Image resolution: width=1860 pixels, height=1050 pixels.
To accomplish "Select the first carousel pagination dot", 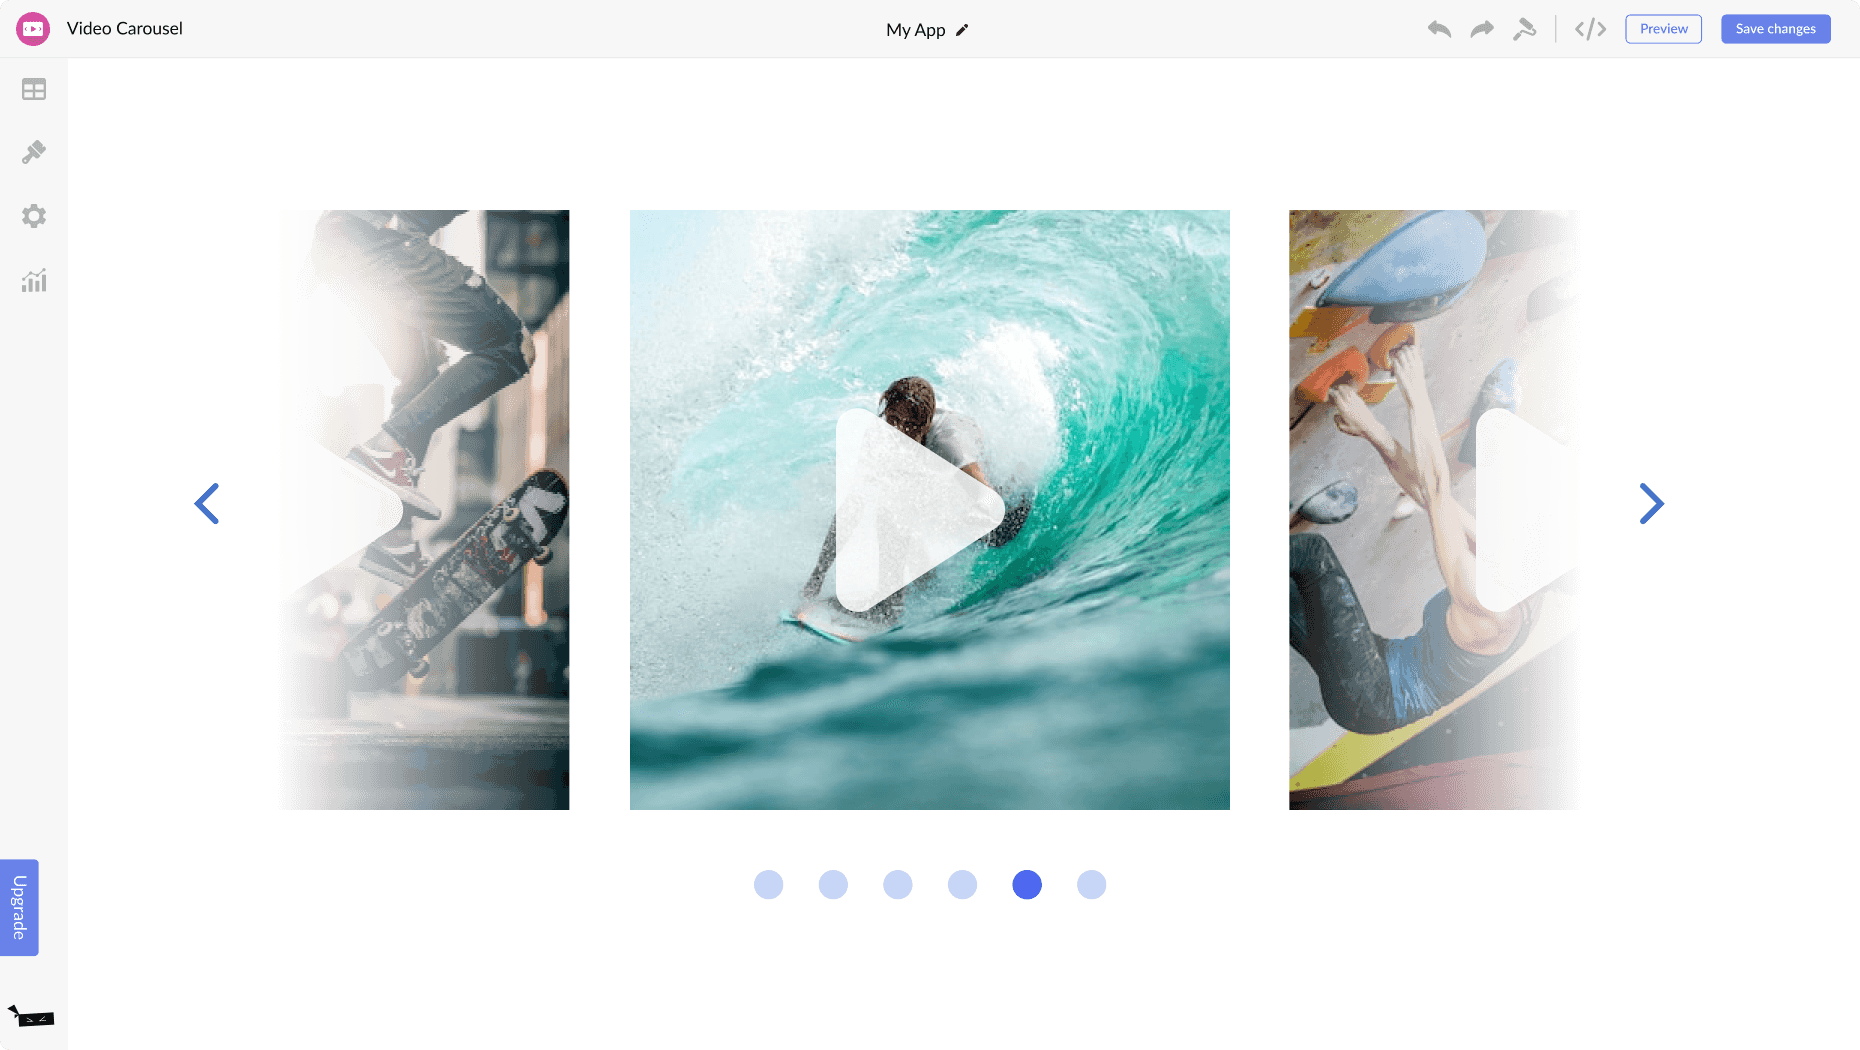I will click(768, 885).
